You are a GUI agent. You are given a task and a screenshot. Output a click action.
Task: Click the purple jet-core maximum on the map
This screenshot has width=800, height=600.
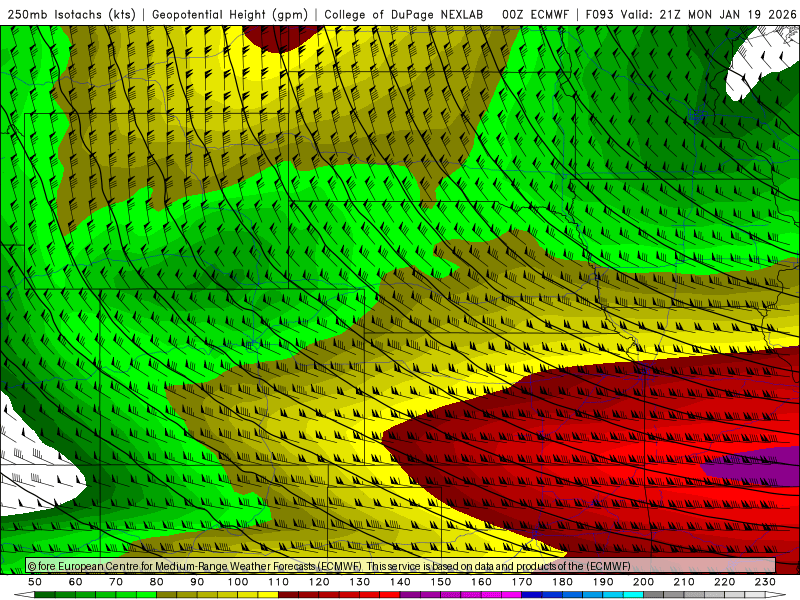tap(755, 465)
